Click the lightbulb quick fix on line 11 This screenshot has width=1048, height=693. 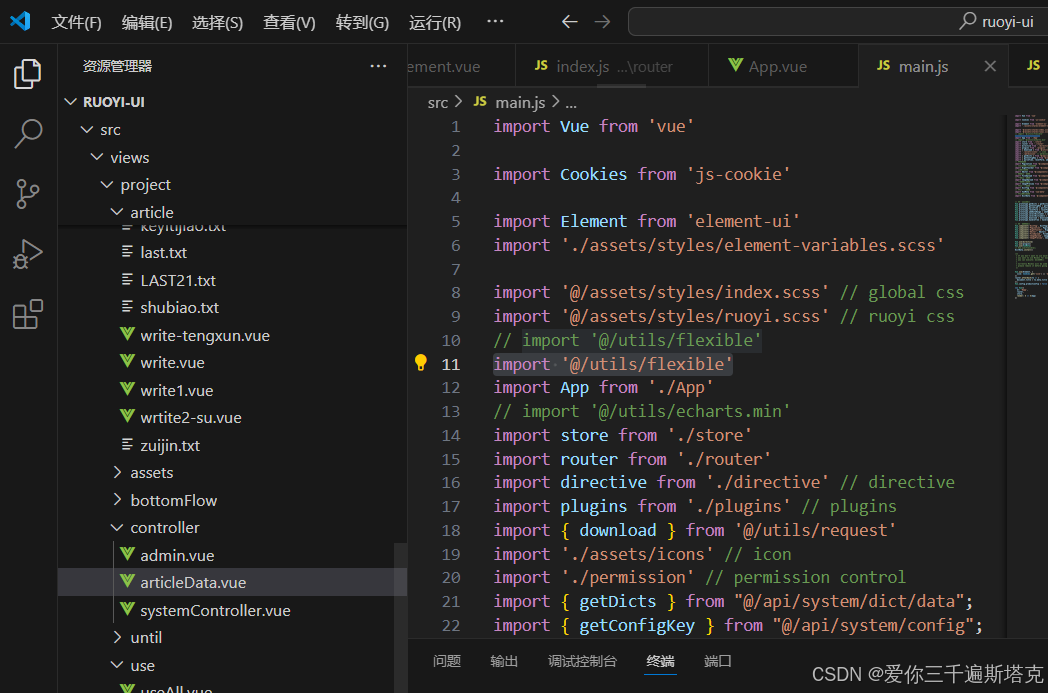click(420, 363)
